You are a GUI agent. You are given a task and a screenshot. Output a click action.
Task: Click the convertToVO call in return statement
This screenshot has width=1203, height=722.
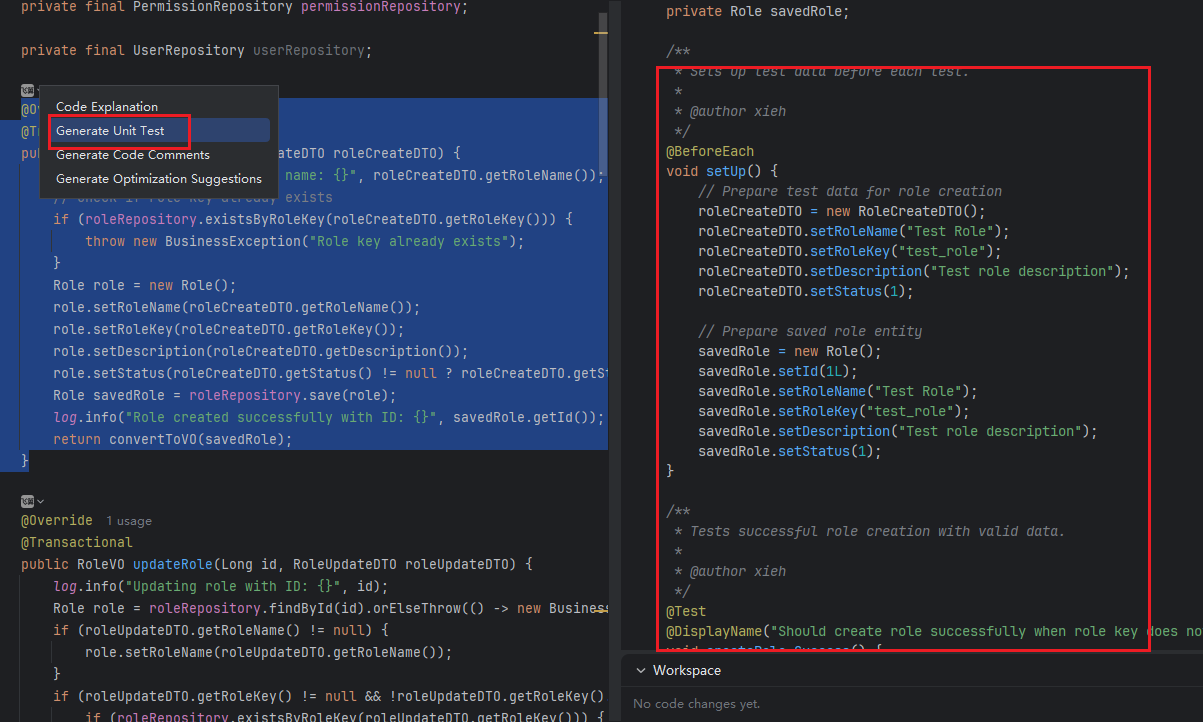(154, 439)
